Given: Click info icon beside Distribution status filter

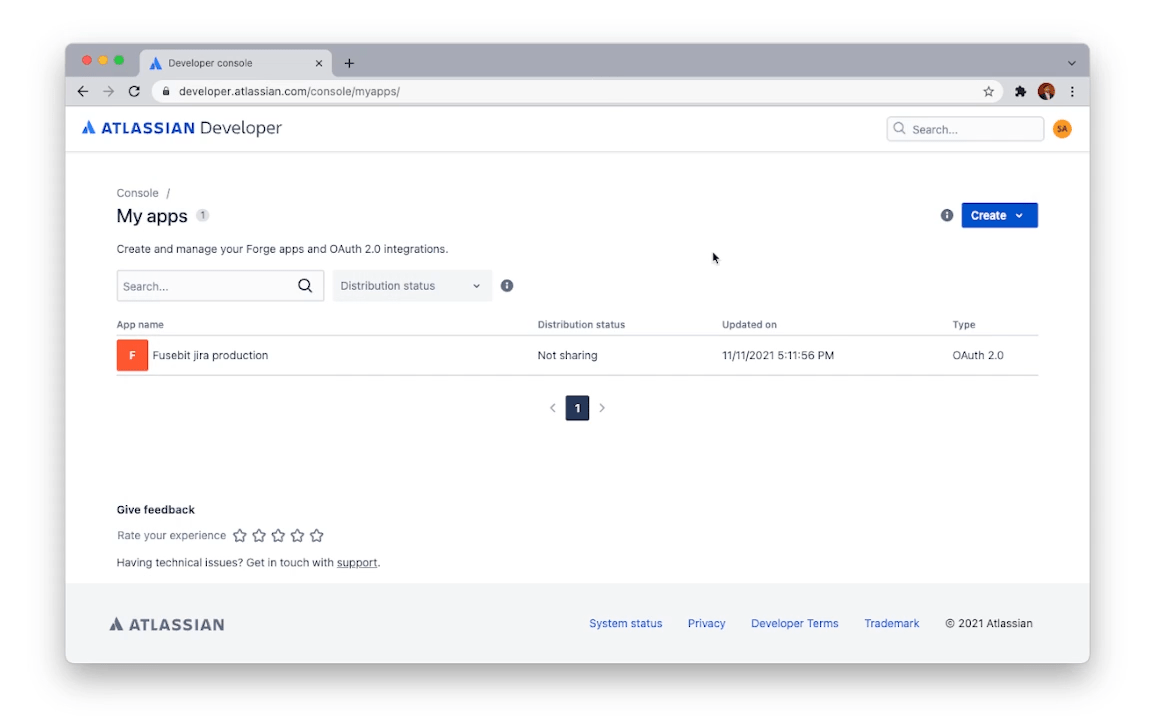Looking at the screenshot, I should (507, 286).
